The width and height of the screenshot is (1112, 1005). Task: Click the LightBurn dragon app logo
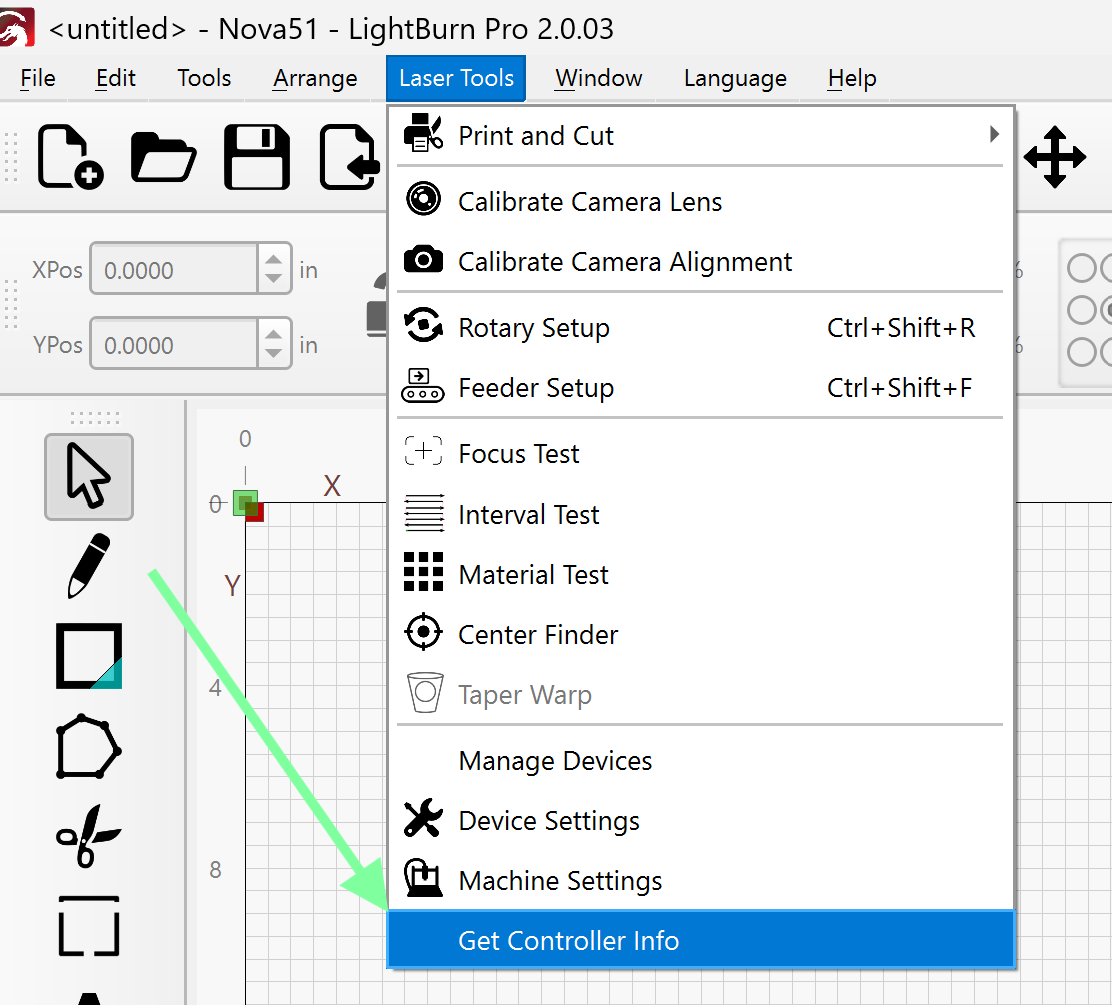point(16,28)
